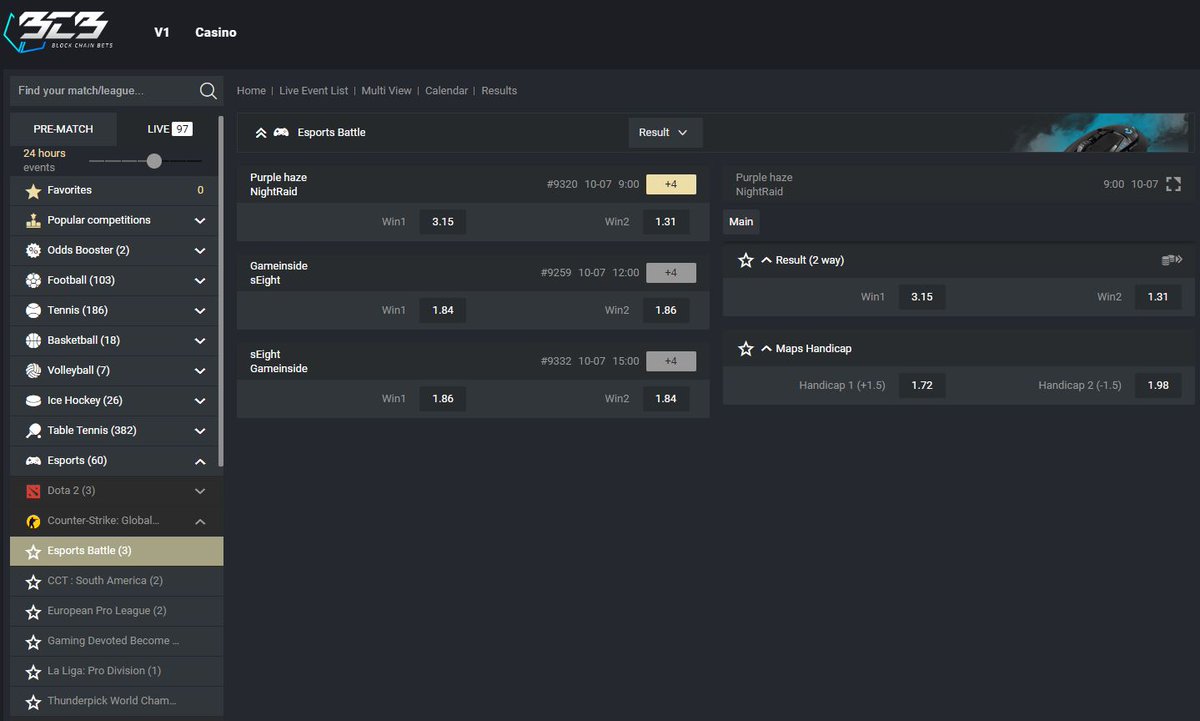Screen dimensions: 1200x721
Task: Click the Basketball icon
Action: (33, 340)
